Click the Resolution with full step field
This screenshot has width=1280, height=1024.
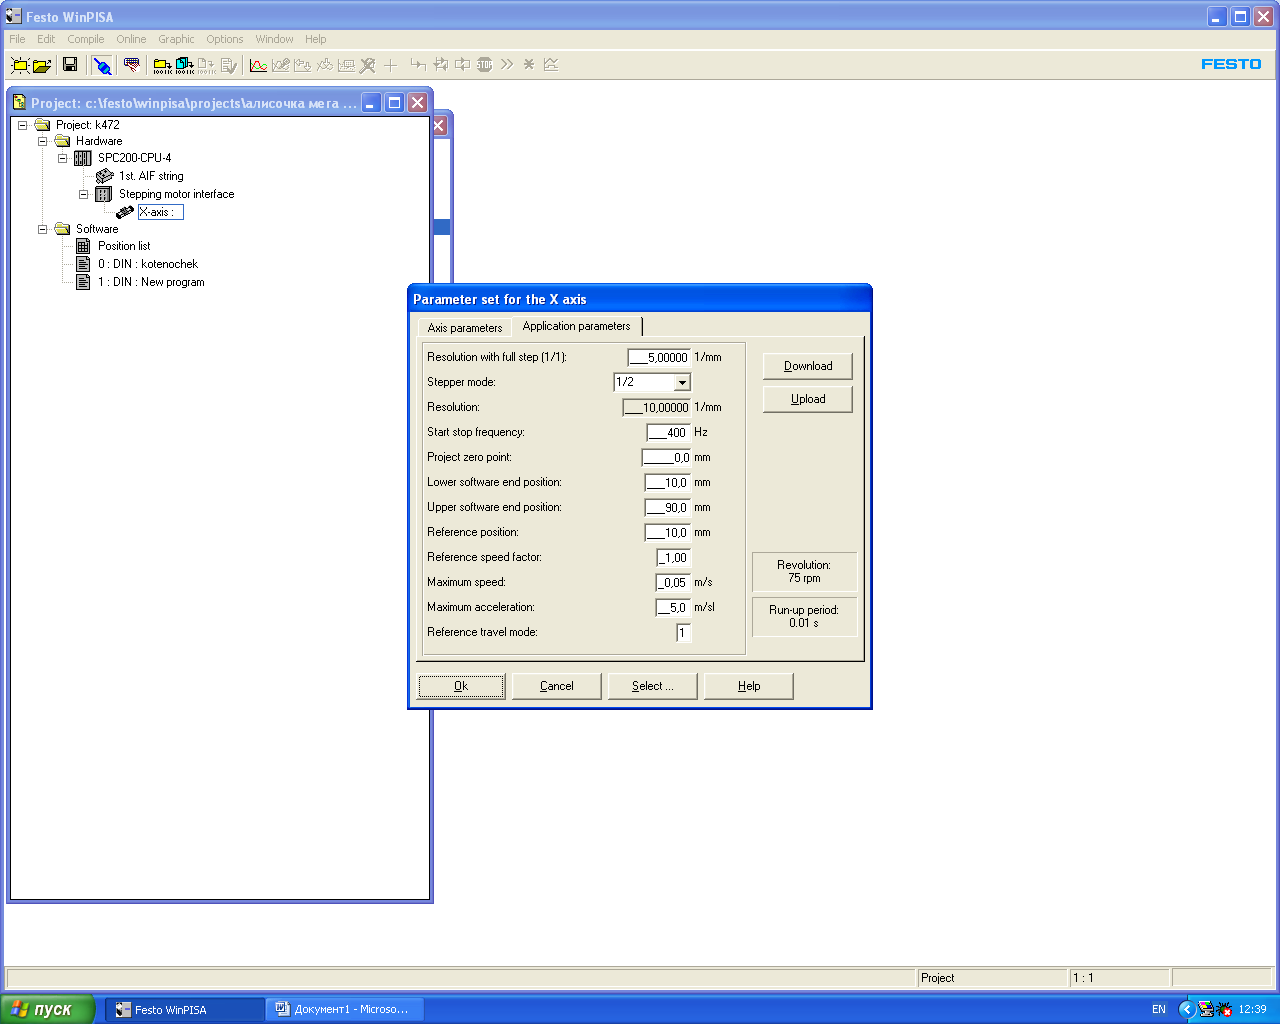[x=659, y=357]
